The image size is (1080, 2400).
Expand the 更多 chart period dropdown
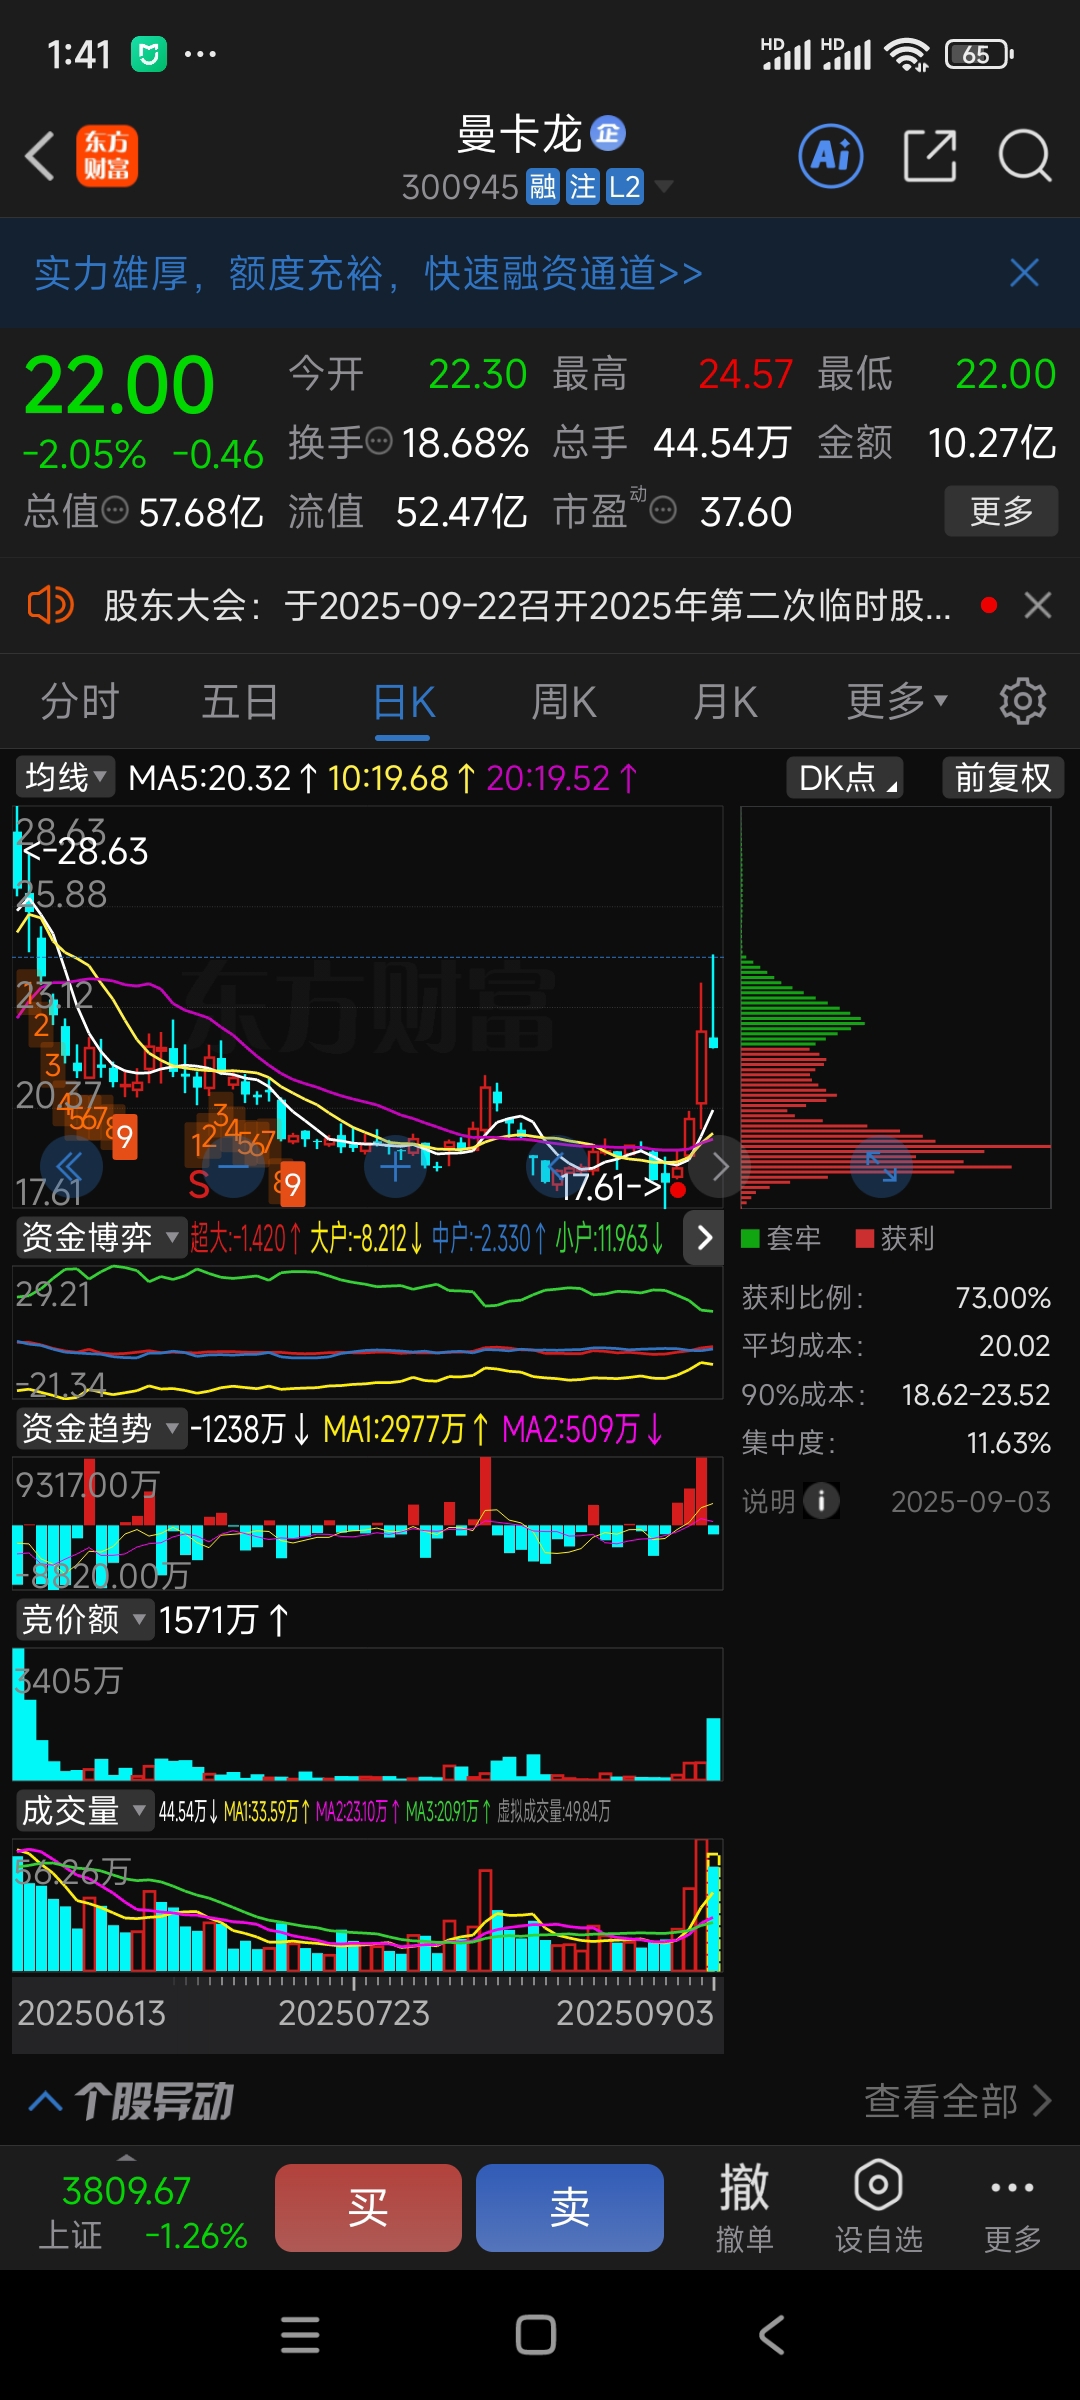click(897, 701)
